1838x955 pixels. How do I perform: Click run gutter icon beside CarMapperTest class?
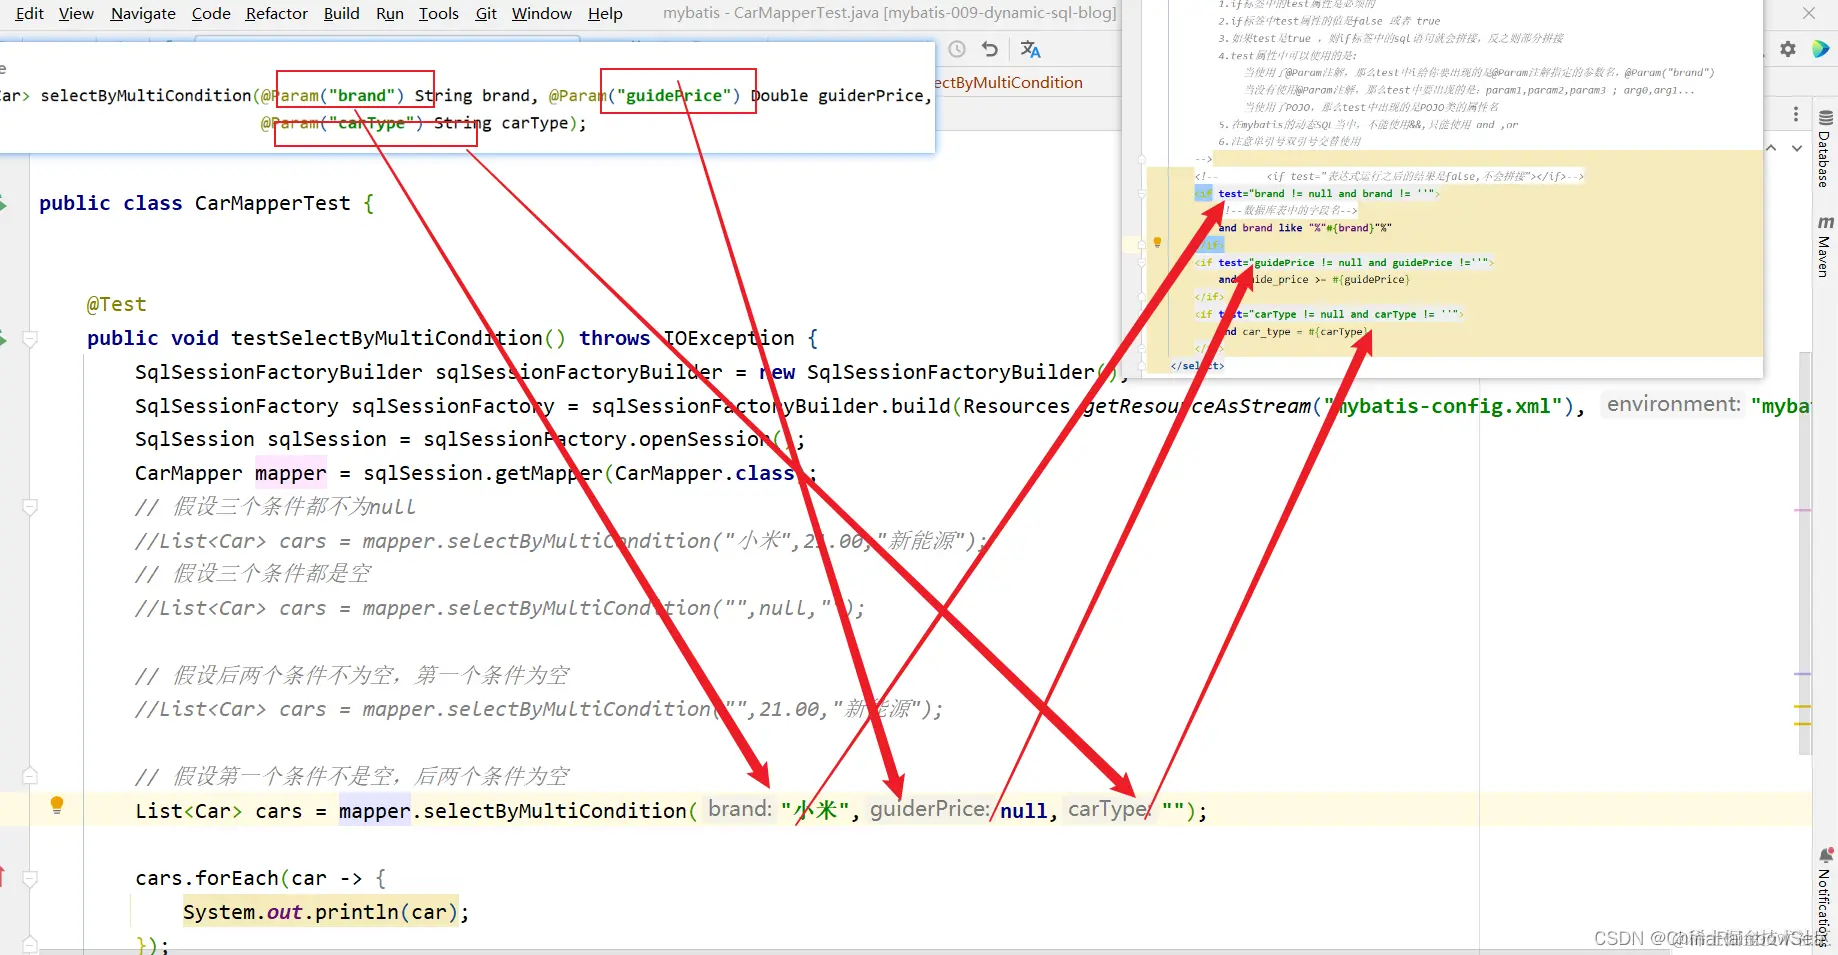3,204
